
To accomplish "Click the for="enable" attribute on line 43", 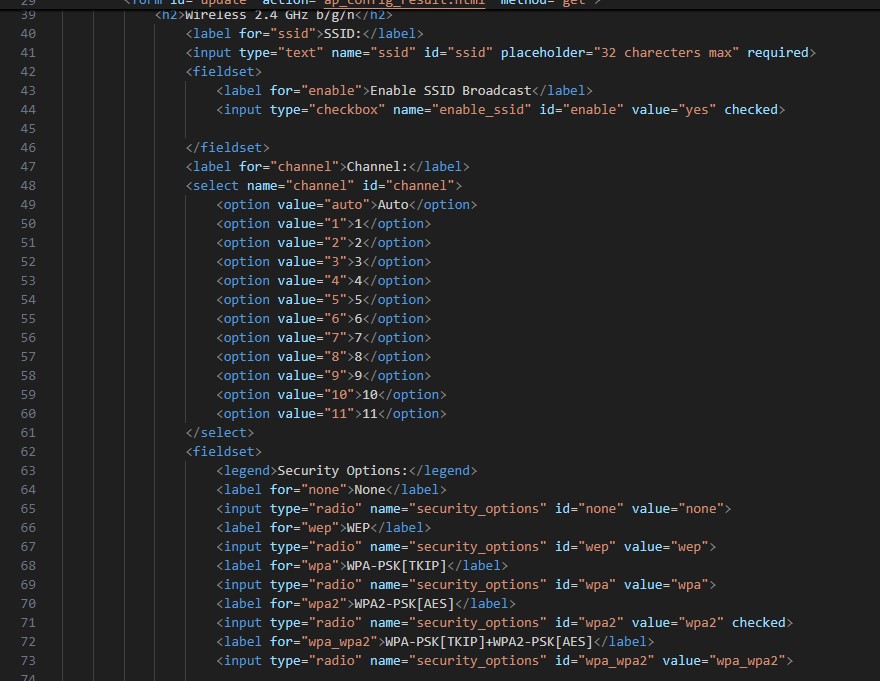I will [316, 91].
